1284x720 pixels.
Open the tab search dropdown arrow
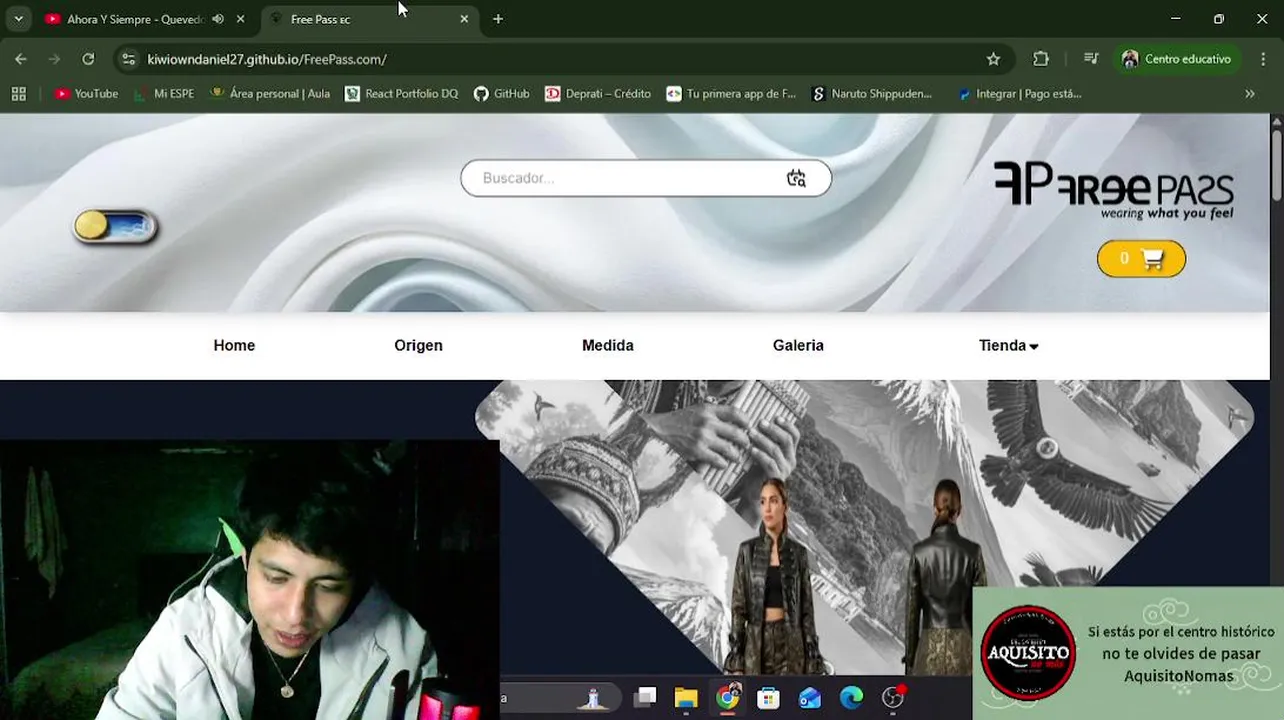tap(18, 19)
